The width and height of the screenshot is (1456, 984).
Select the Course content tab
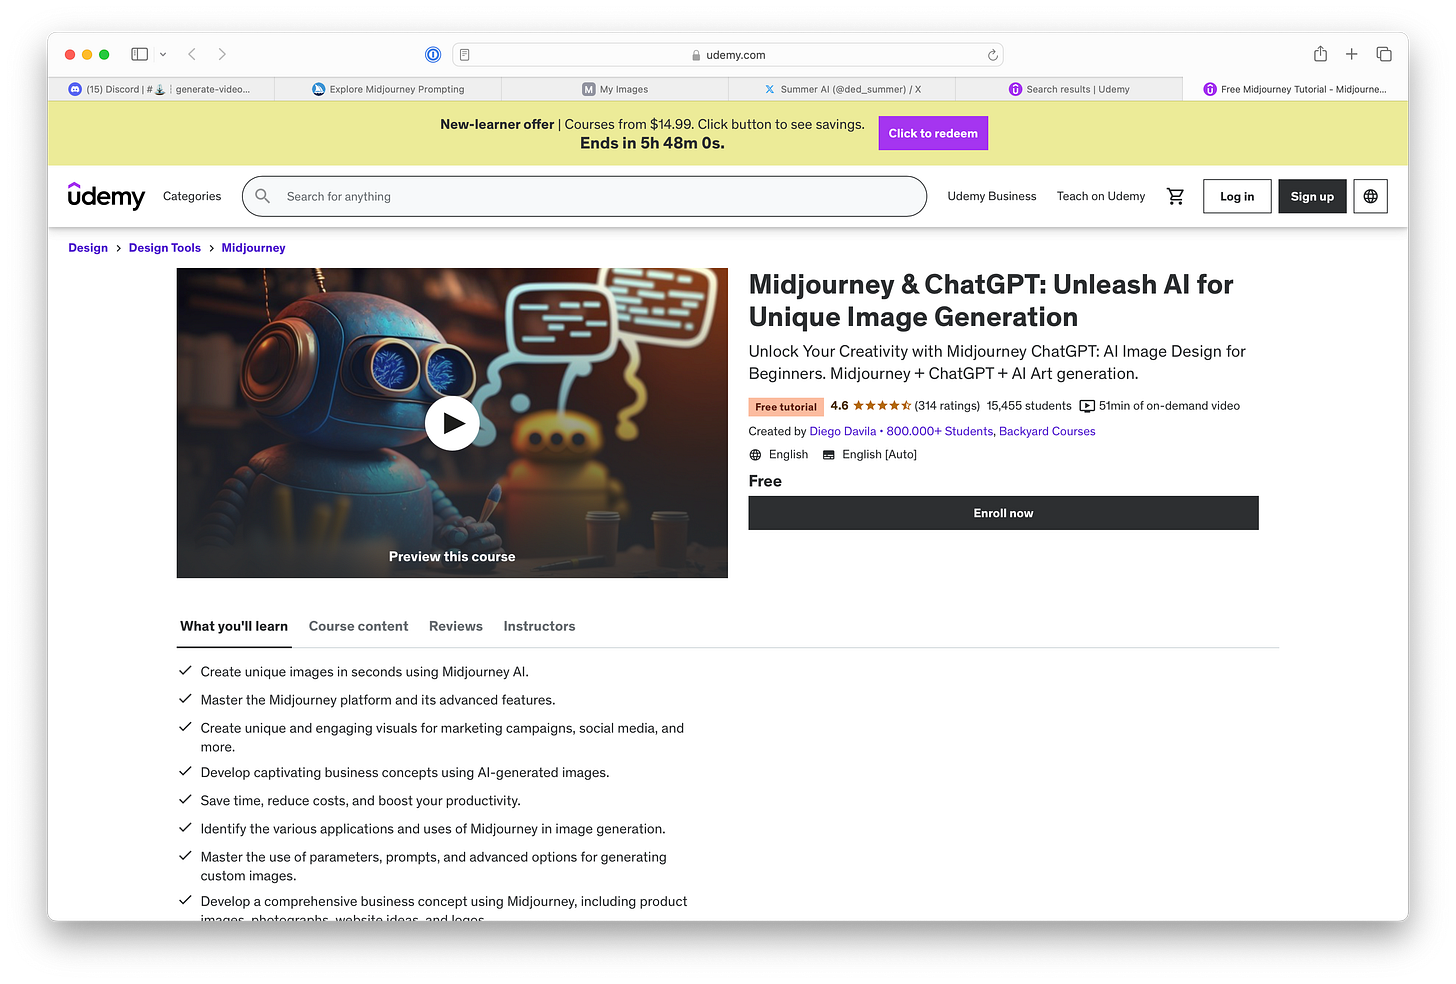point(358,626)
